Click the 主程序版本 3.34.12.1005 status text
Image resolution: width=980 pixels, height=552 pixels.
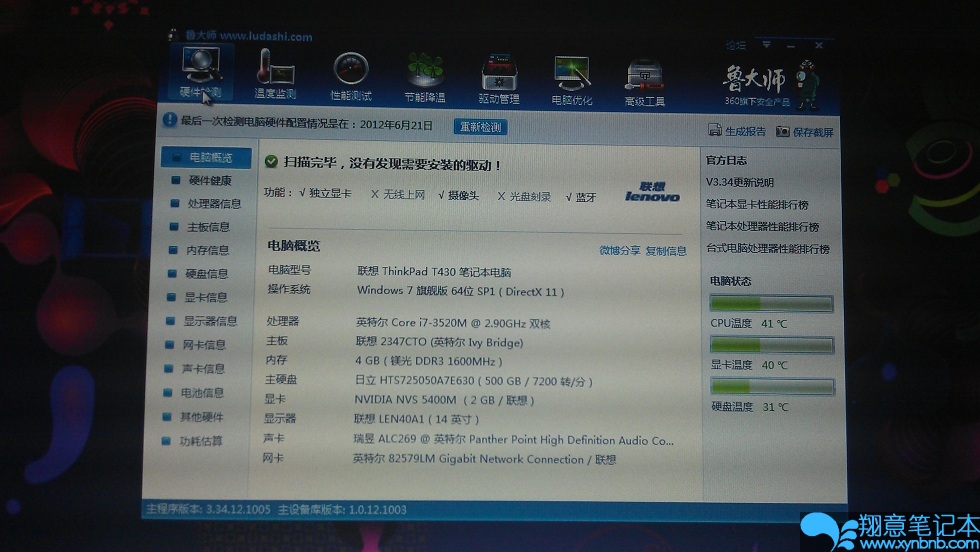(209, 509)
